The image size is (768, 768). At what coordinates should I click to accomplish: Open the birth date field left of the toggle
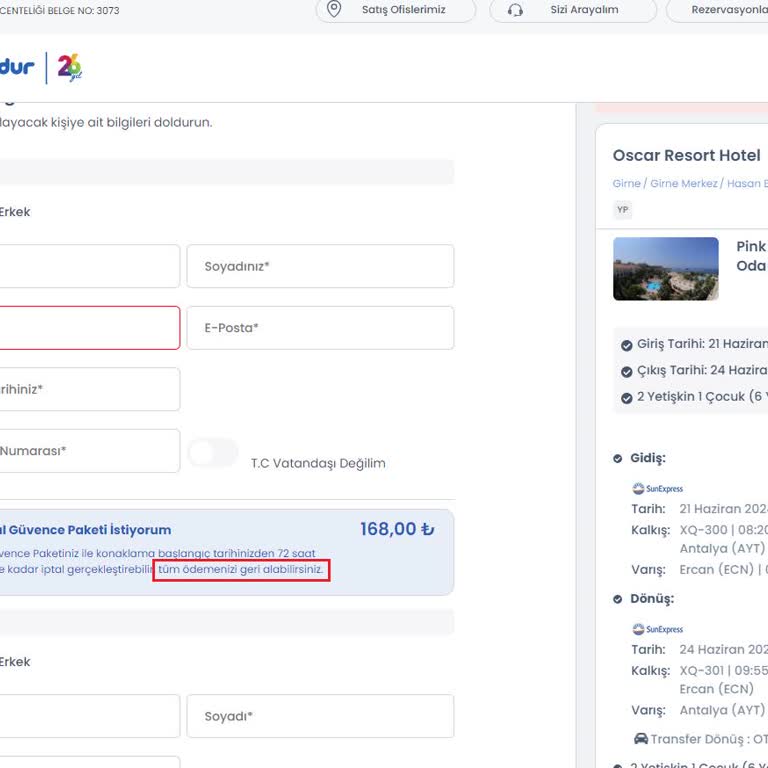[88, 389]
